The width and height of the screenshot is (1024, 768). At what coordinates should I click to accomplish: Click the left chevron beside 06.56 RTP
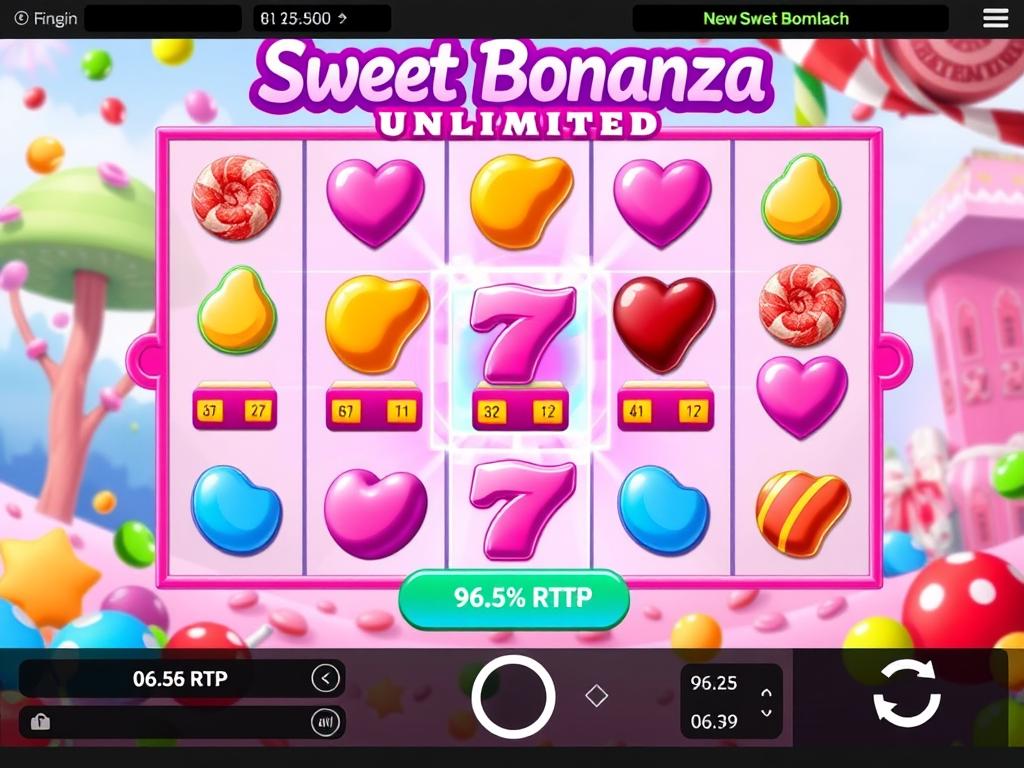point(325,679)
